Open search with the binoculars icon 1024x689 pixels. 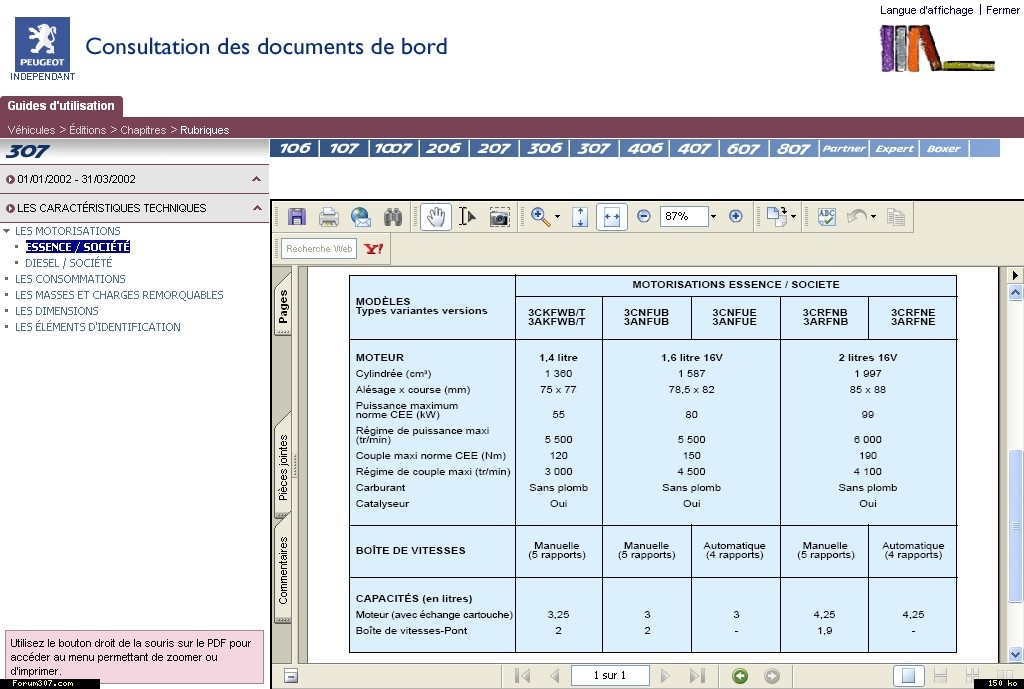[x=392, y=217]
